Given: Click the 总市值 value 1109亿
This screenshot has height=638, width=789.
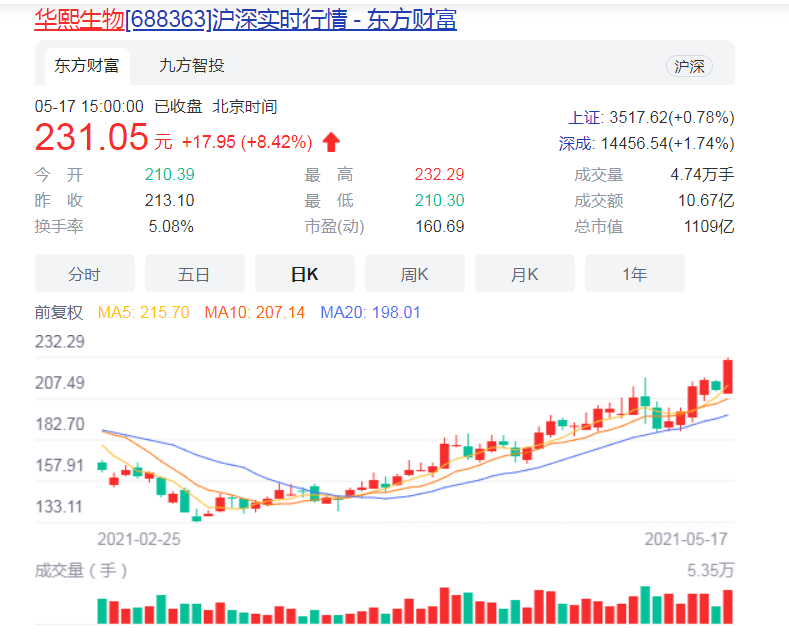Looking at the screenshot, I should 709,226.
